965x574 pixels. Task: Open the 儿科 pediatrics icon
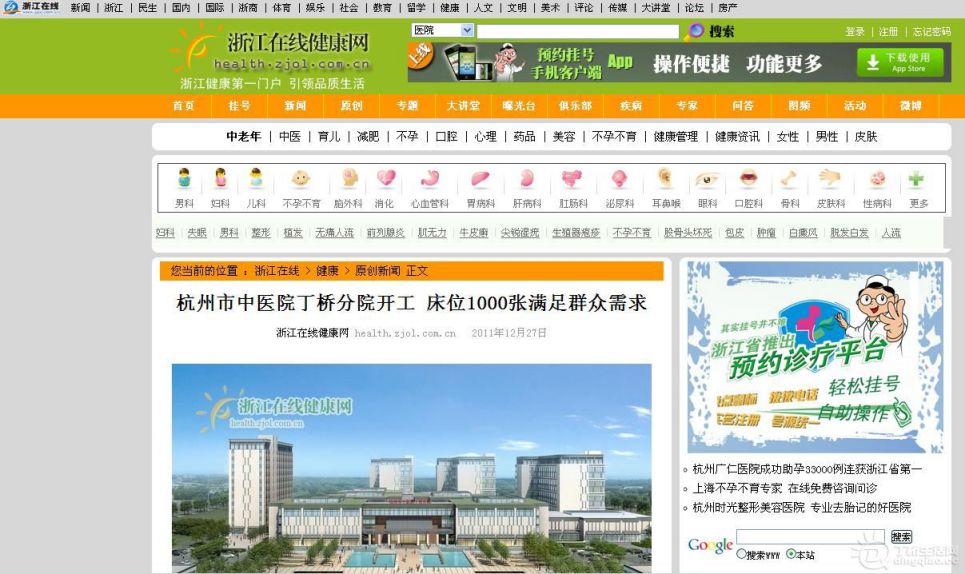point(256,180)
